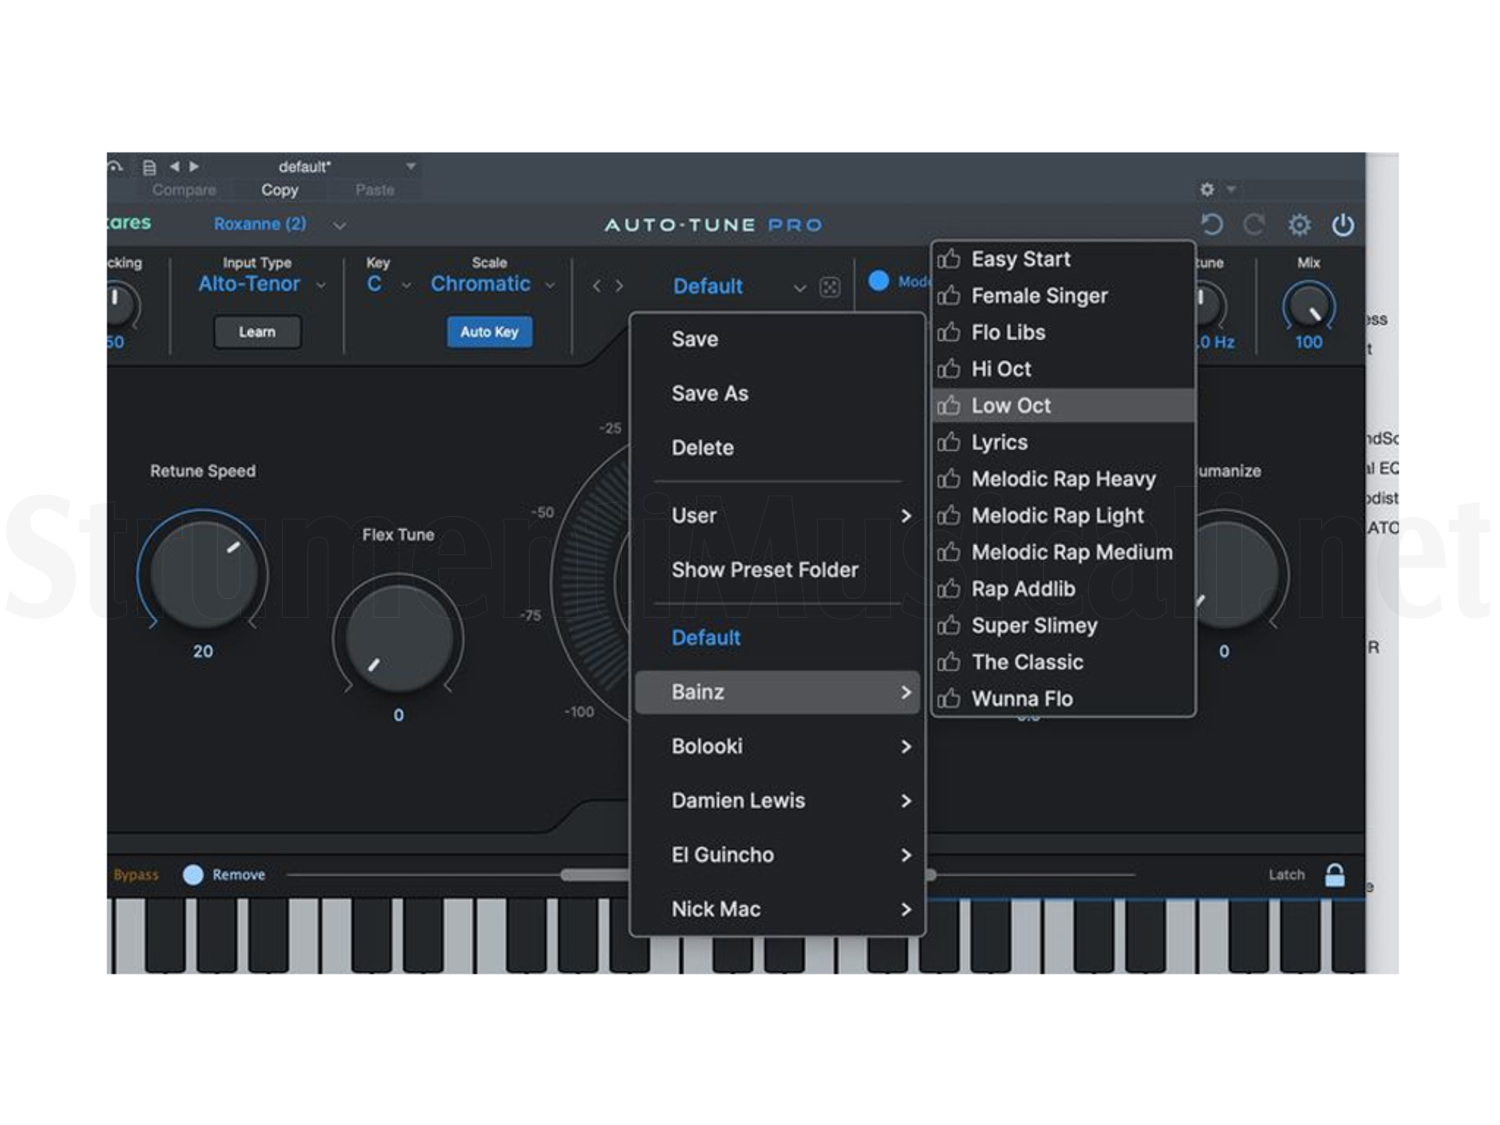Screen dimensions: 1500x1125
Task: Click the blue Mode radio indicator
Action: point(878,282)
